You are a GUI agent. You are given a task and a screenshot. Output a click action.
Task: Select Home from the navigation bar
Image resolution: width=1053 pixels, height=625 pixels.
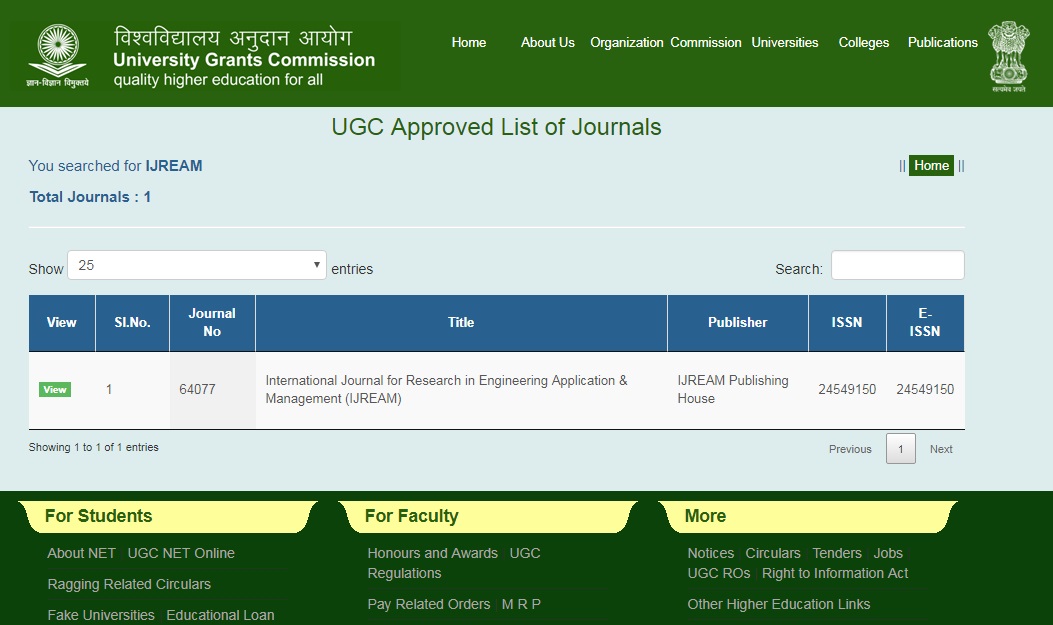pyautogui.click(x=468, y=42)
